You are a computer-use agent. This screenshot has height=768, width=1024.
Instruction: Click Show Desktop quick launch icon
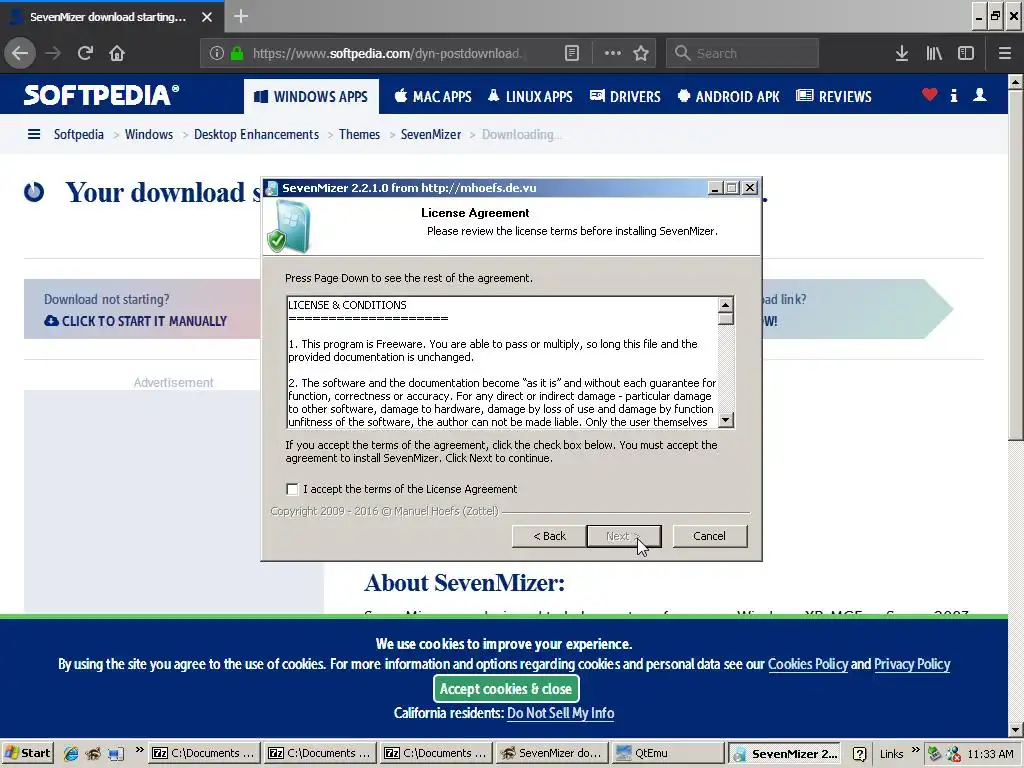click(x=116, y=754)
